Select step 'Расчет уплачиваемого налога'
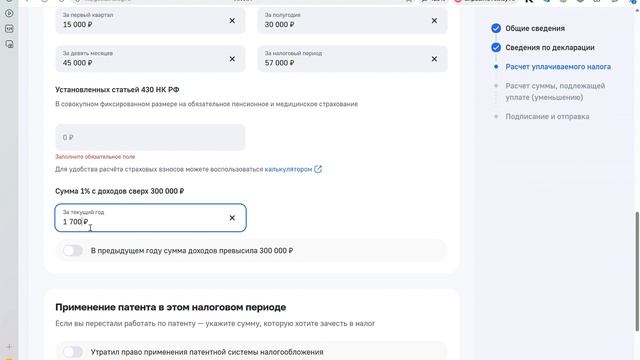The height and width of the screenshot is (360, 640). [x=558, y=67]
